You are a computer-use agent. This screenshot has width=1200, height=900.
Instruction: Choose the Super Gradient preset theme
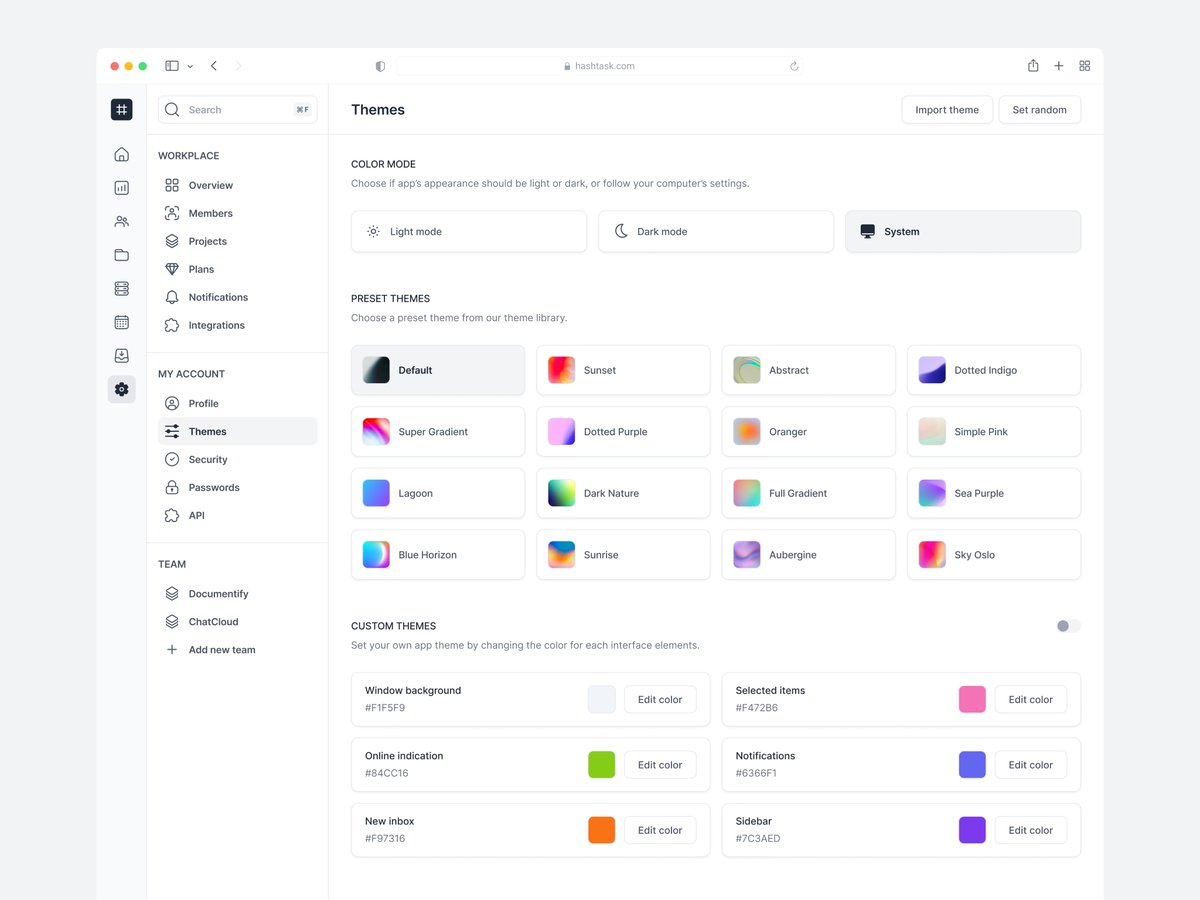point(438,432)
